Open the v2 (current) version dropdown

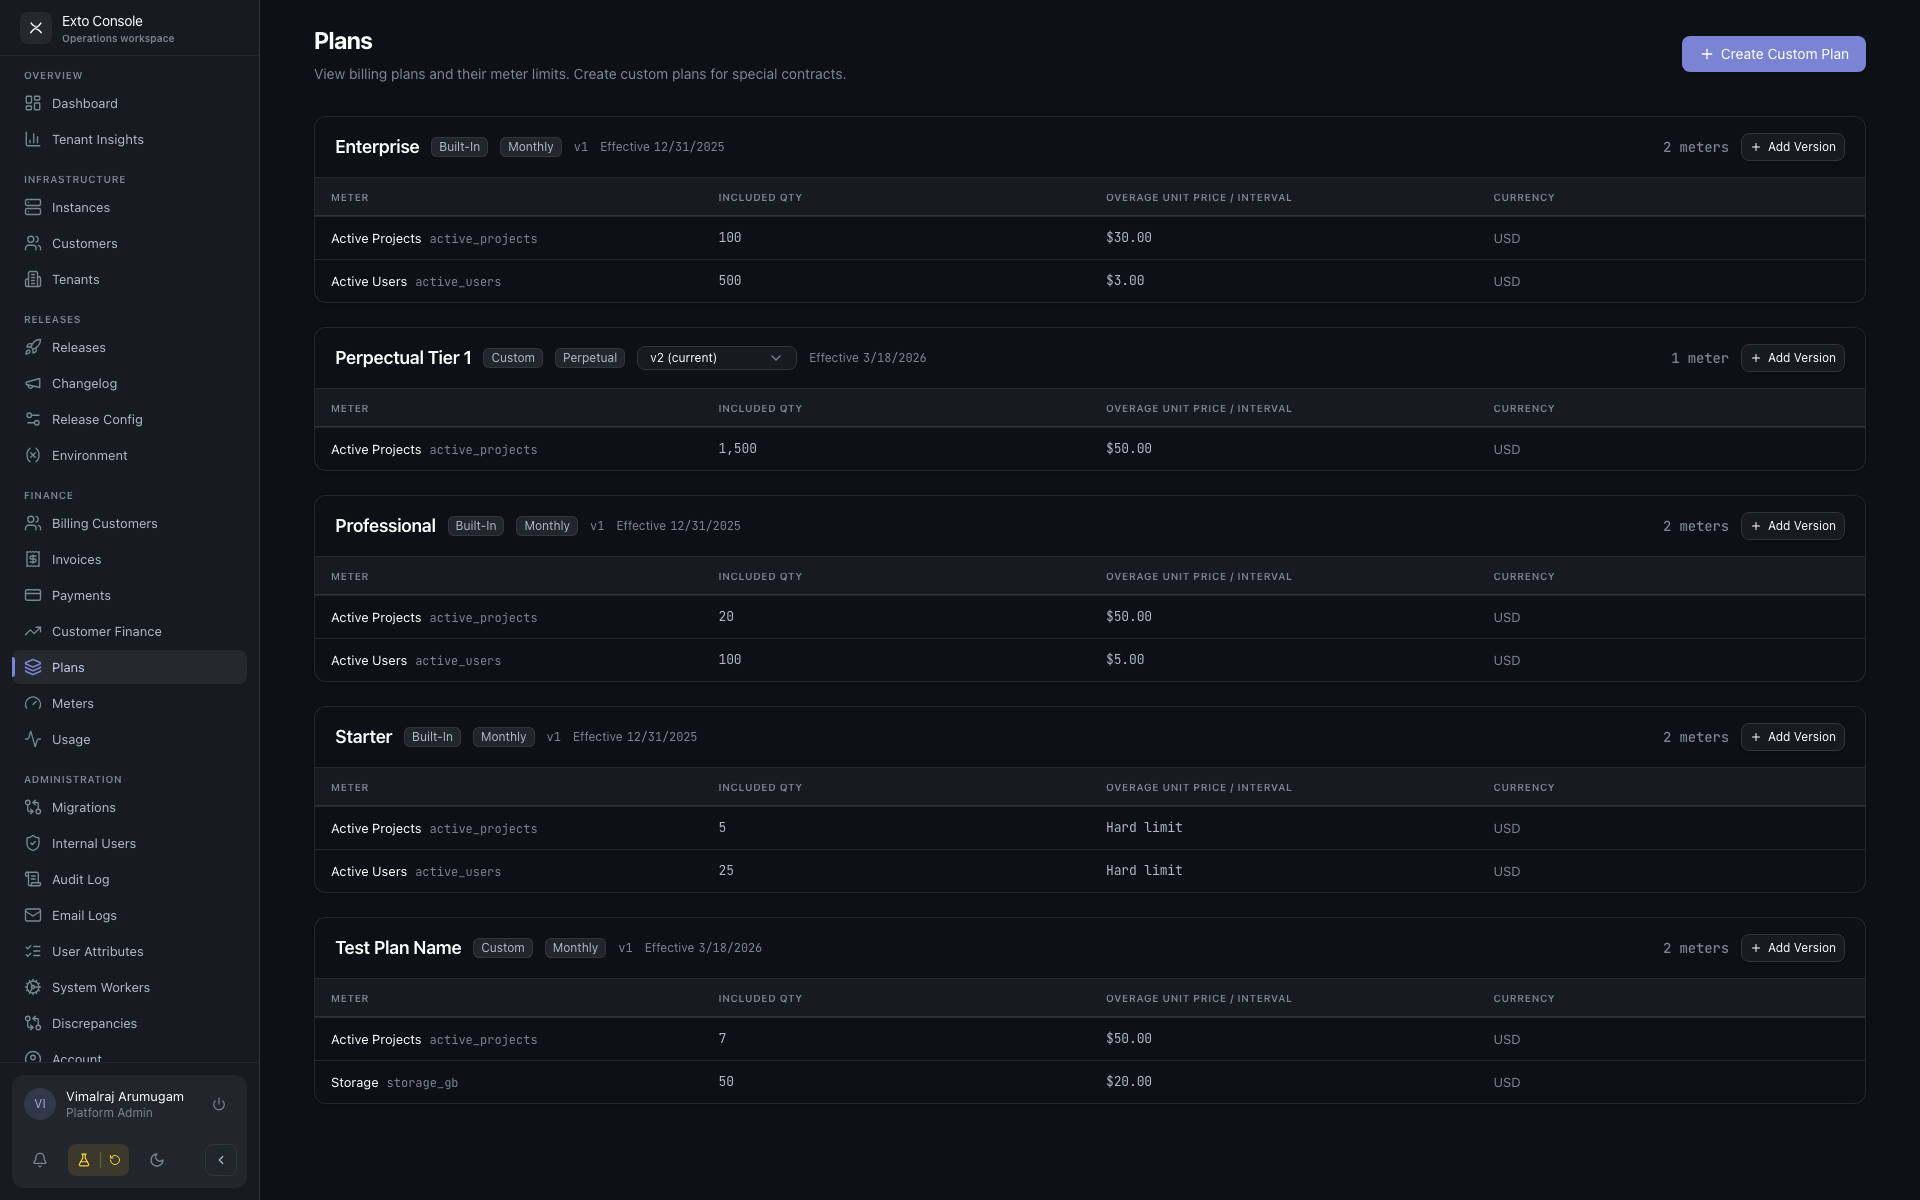click(x=717, y=358)
